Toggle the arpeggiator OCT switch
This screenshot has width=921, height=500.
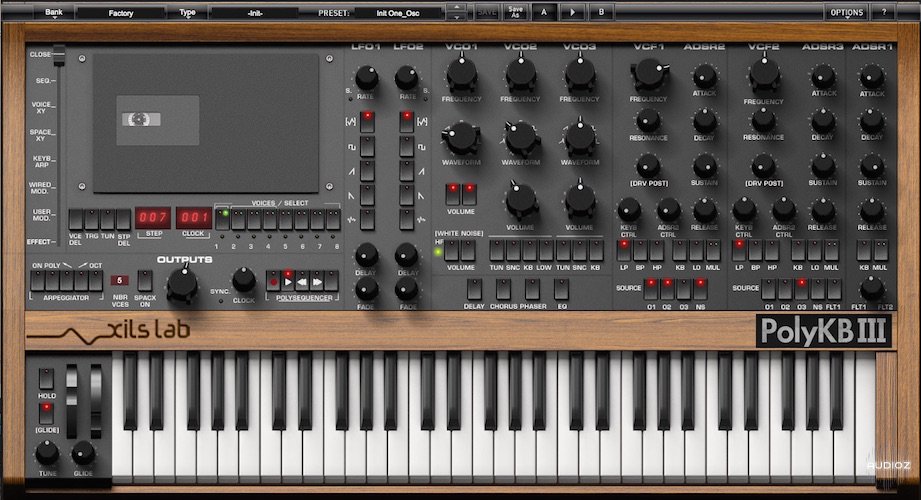[96, 280]
